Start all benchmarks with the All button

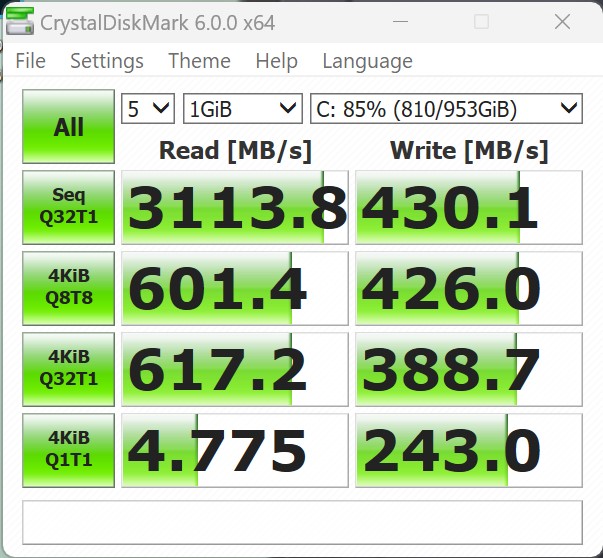pos(68,127)
